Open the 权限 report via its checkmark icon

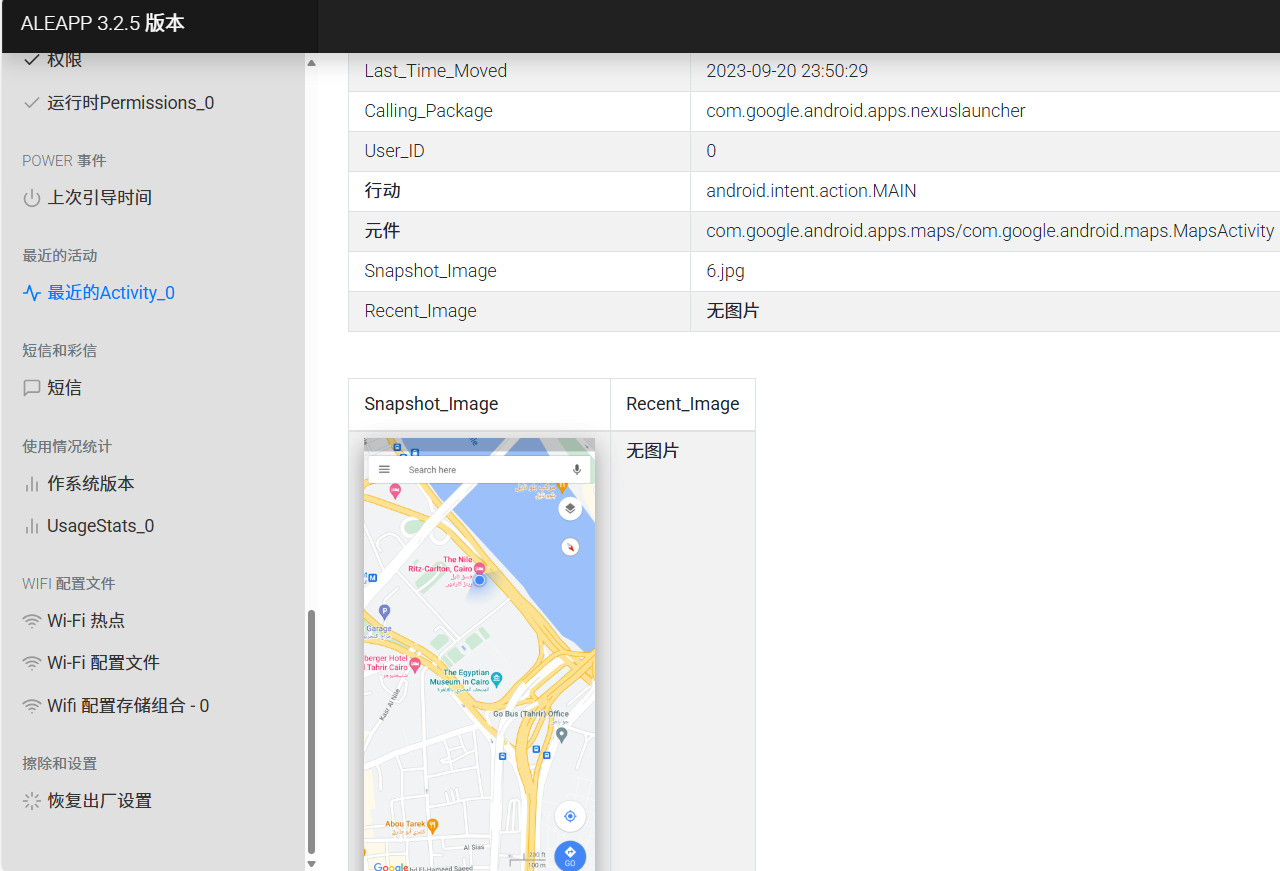[31, 60]
